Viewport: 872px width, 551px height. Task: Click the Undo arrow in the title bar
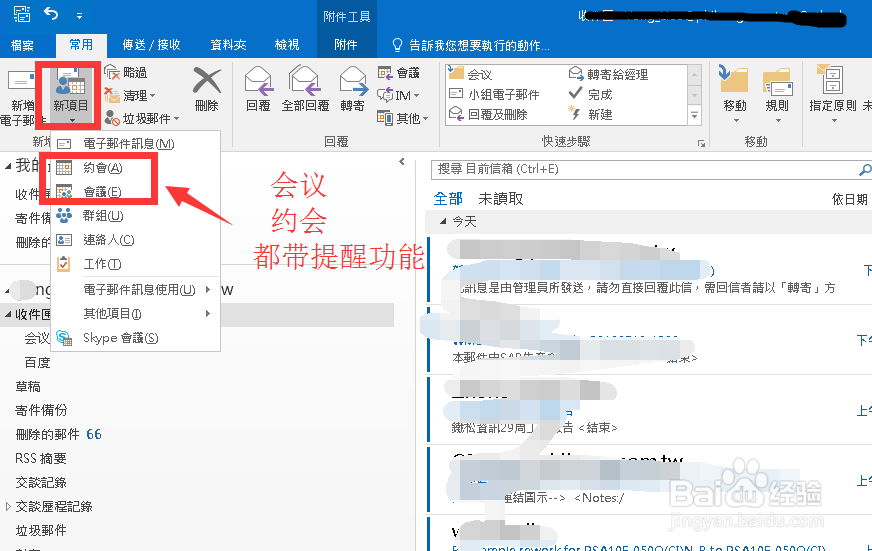[x=51, y=13]
